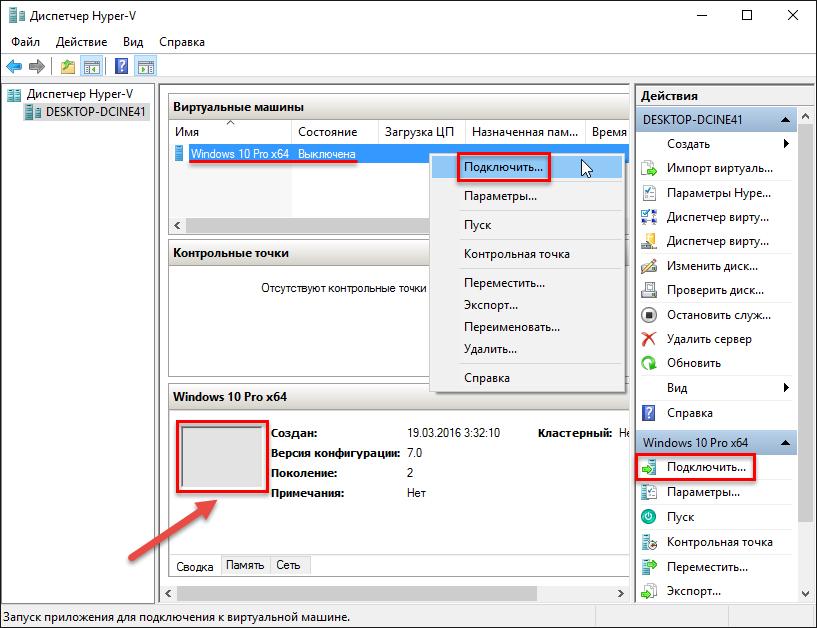The image size is (817, 628).
Task: Choose Удалить... in the context menu
Action: [x=527, y=349]
